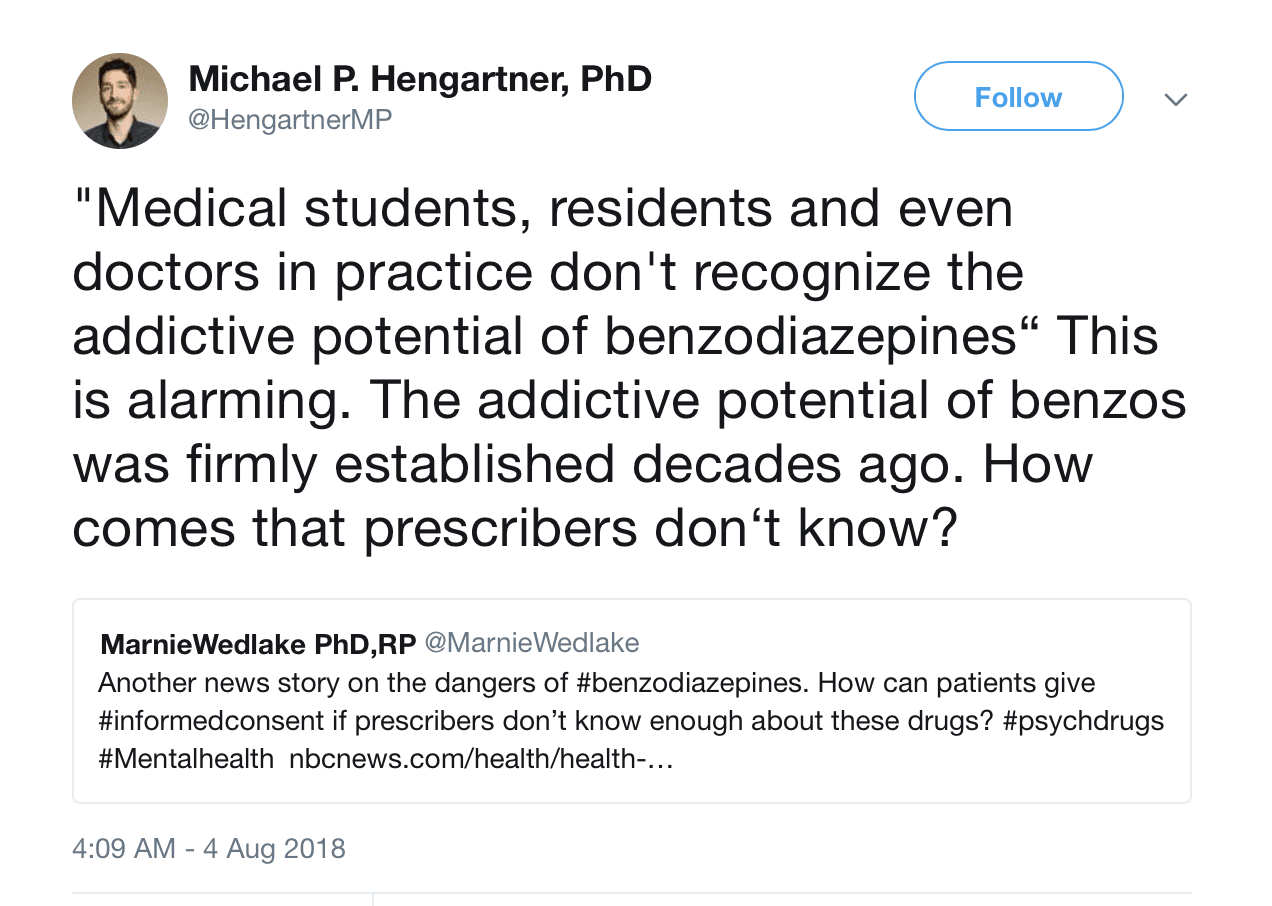
Task: Open the nbcnews.com article link
Action: coord(481,759)
